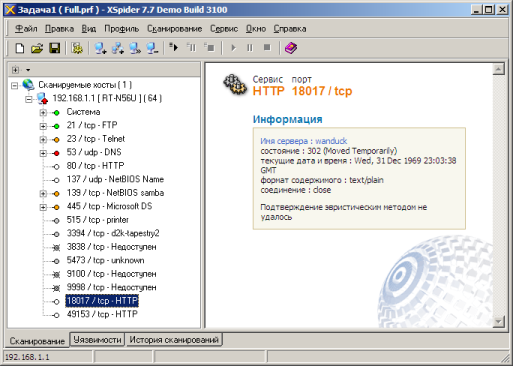Open a task file via folder icon
This screenshot has height=366, width=513.
point(37,48)
